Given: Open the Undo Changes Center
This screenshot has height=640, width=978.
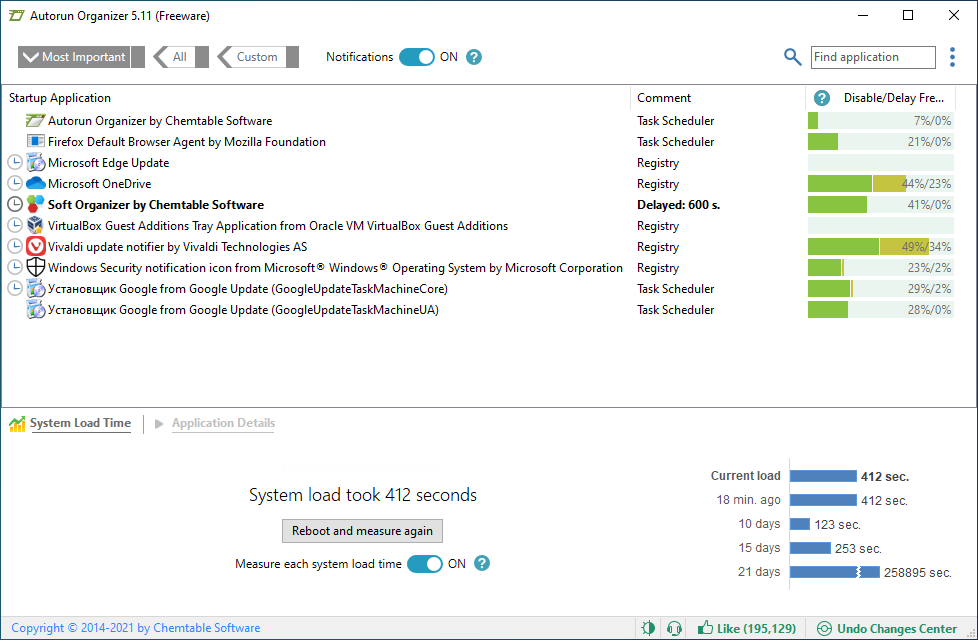Looking at the screenshot, I should coord(887,628).
